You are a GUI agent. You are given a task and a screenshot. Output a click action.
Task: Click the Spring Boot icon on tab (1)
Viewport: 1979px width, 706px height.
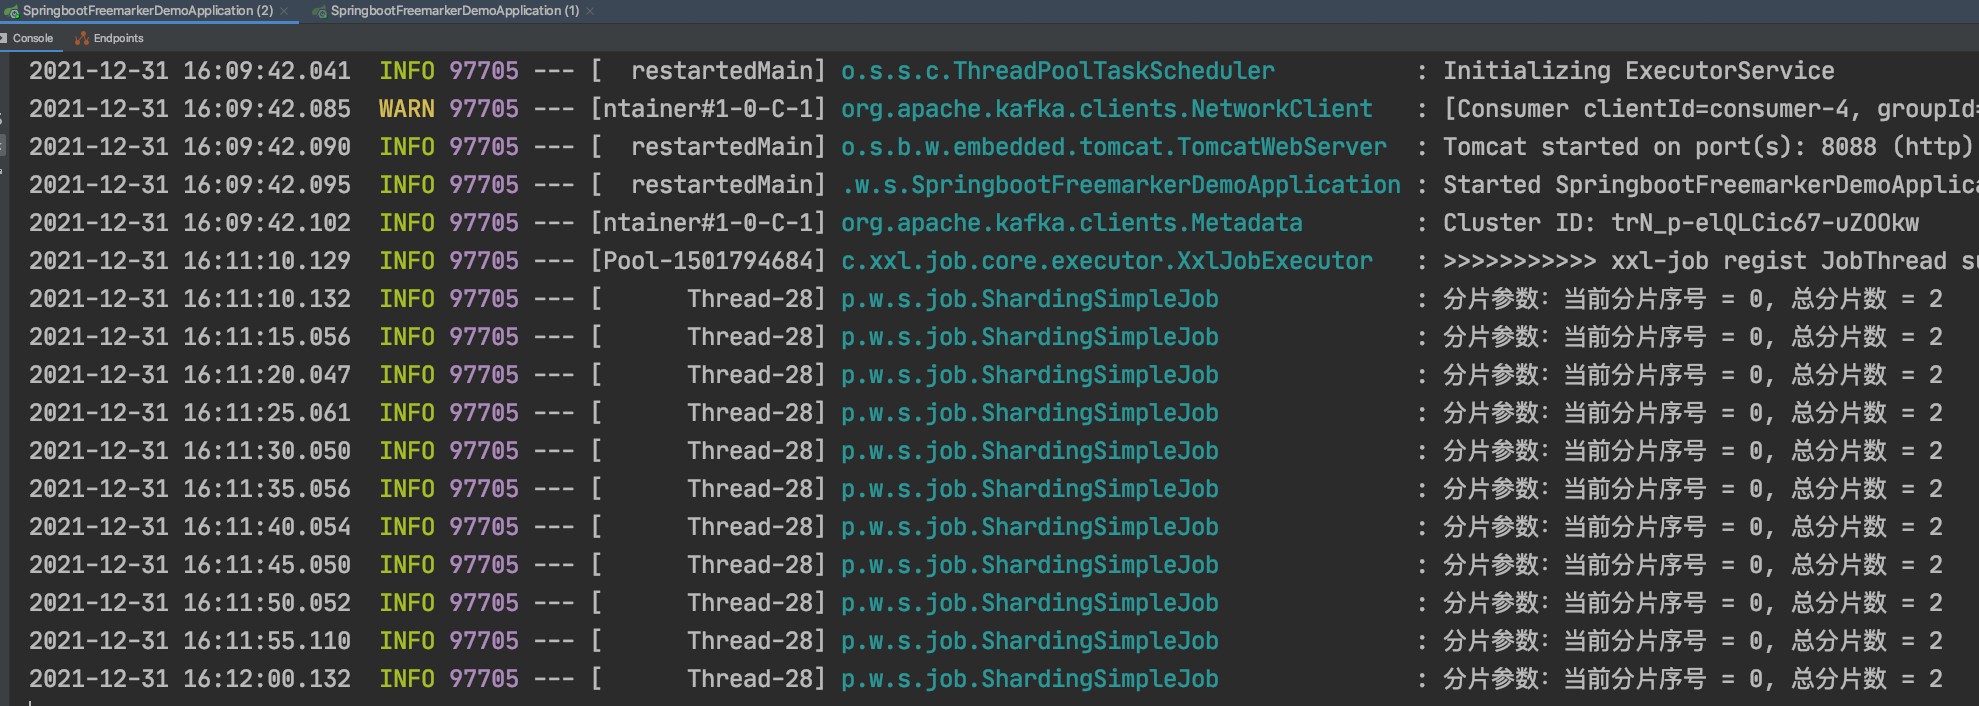[319, 11]
